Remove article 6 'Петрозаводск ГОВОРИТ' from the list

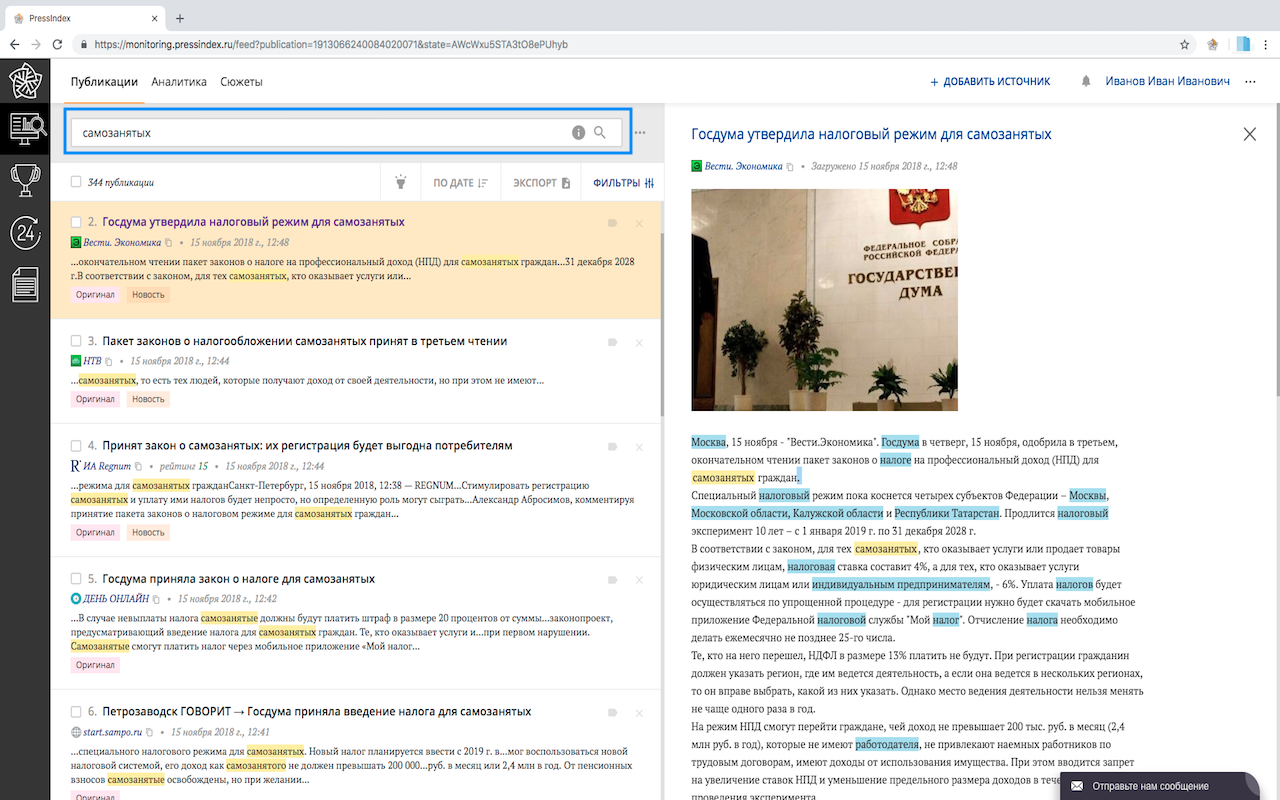point(639,712)
